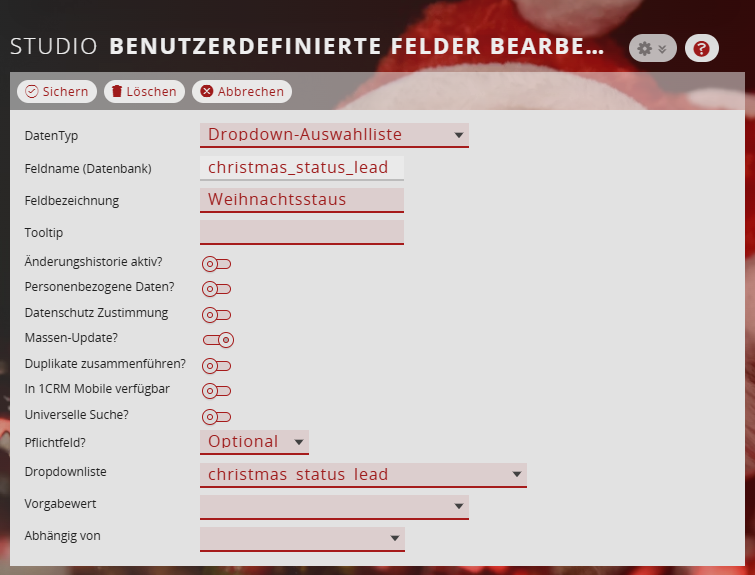Click the Abbrechen cancel button
The height and width of the screenshot is (575, 755).
pos(242,91)
